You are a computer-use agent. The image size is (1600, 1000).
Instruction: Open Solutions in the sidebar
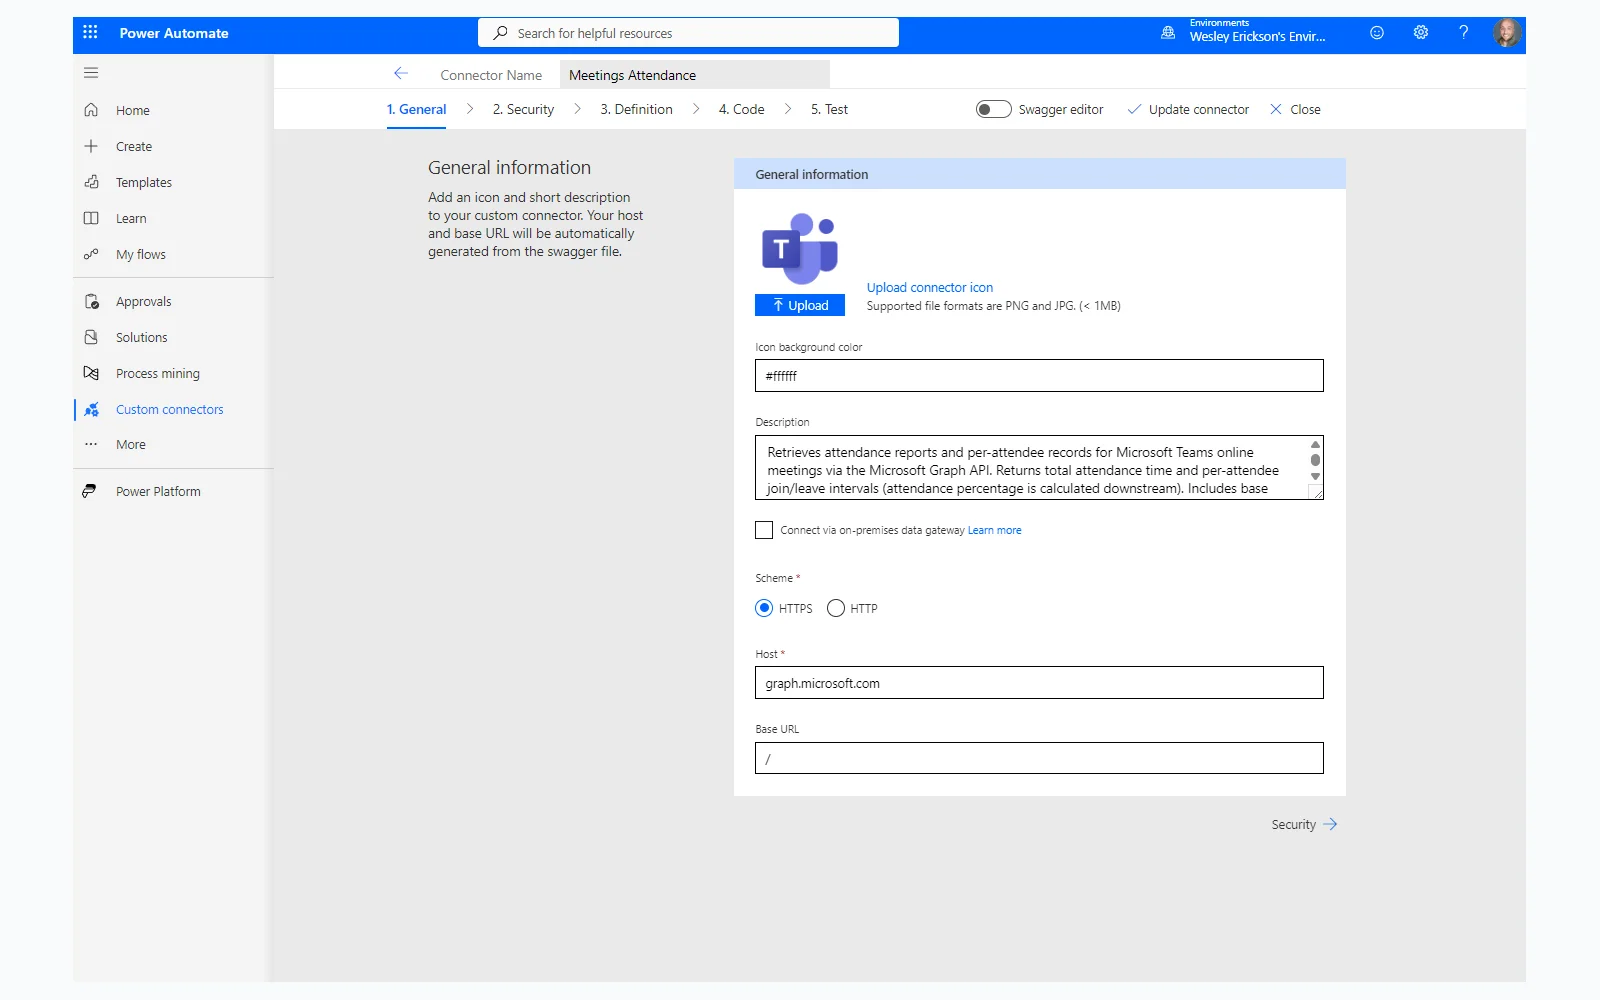pos(142,337)
